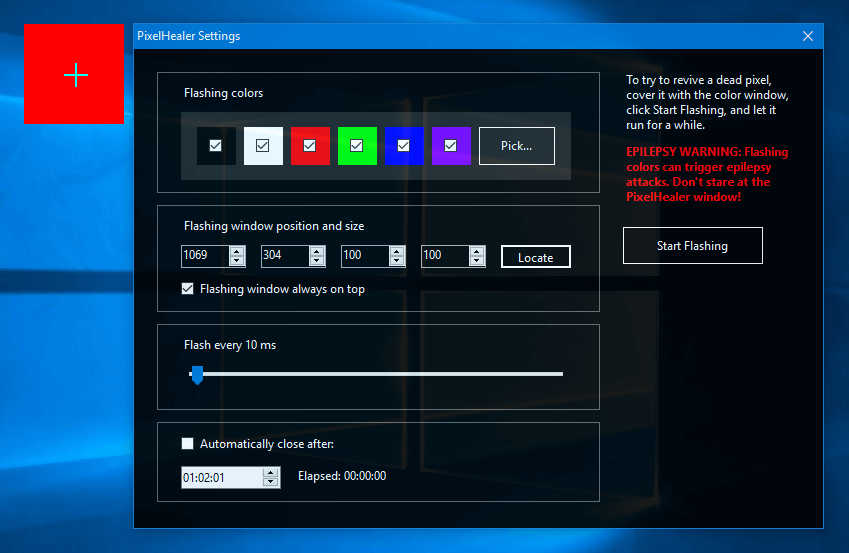This screenshot has height=553, width=849.
Task: Close the PixelHealer Settings window
Action: 808,36
